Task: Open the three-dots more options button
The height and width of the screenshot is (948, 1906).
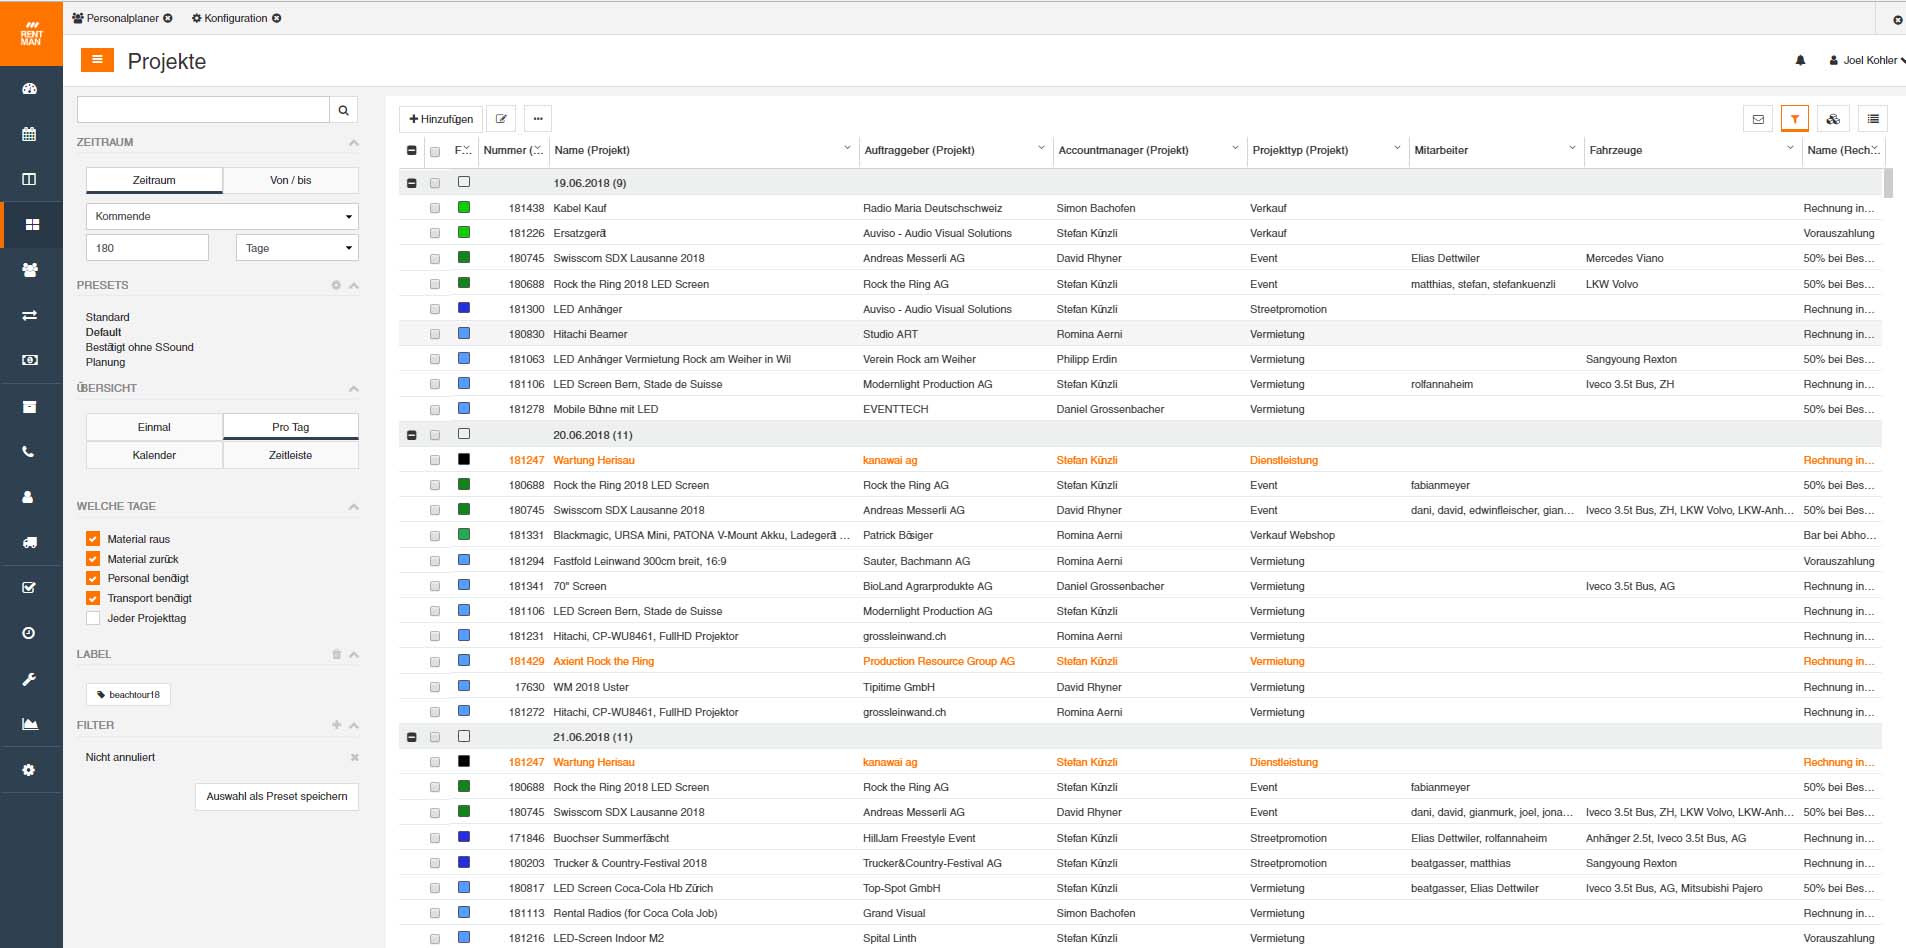Action: (x=538, y=119)
